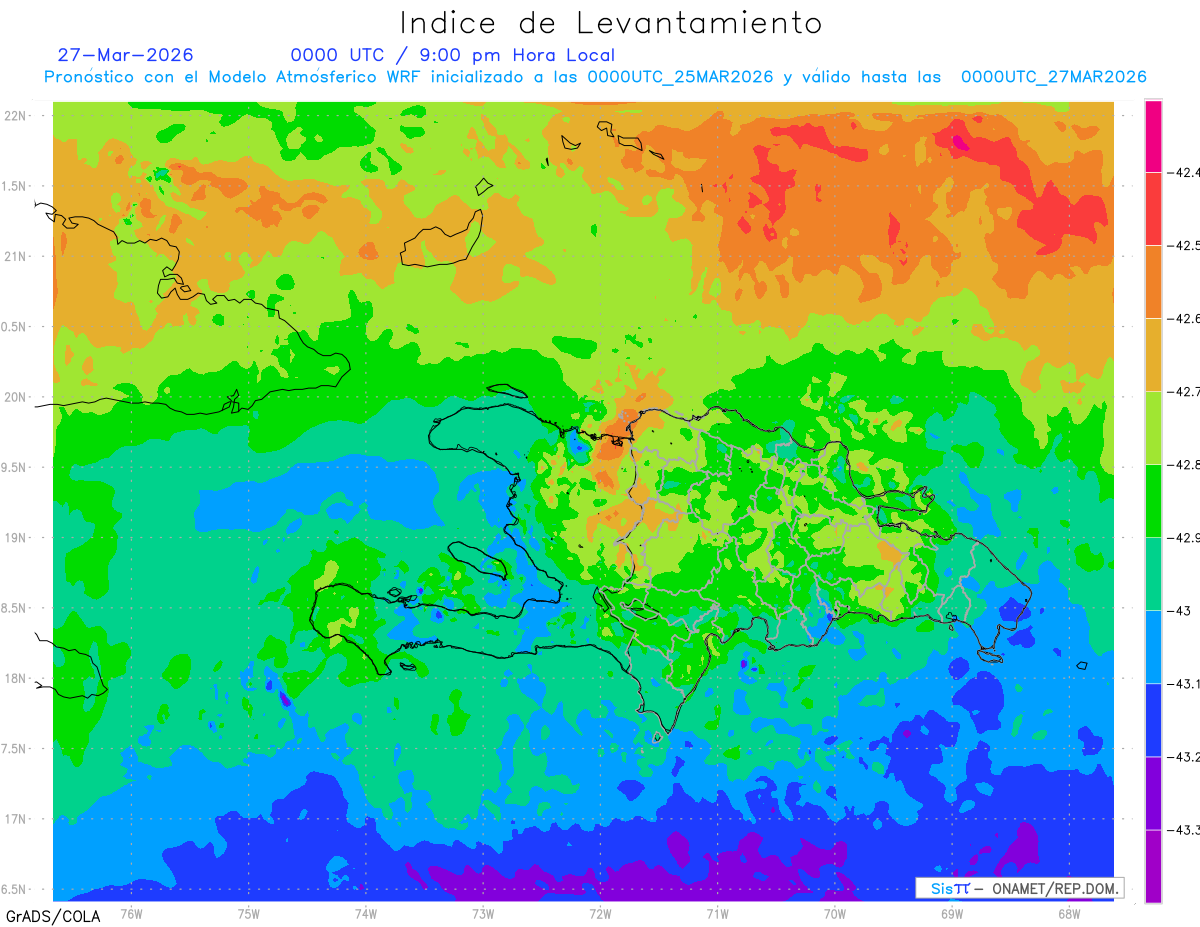Viewport: 1200px width, 927px height.
Task: Click the -43.1 legend value
Action: point(1183,684)
